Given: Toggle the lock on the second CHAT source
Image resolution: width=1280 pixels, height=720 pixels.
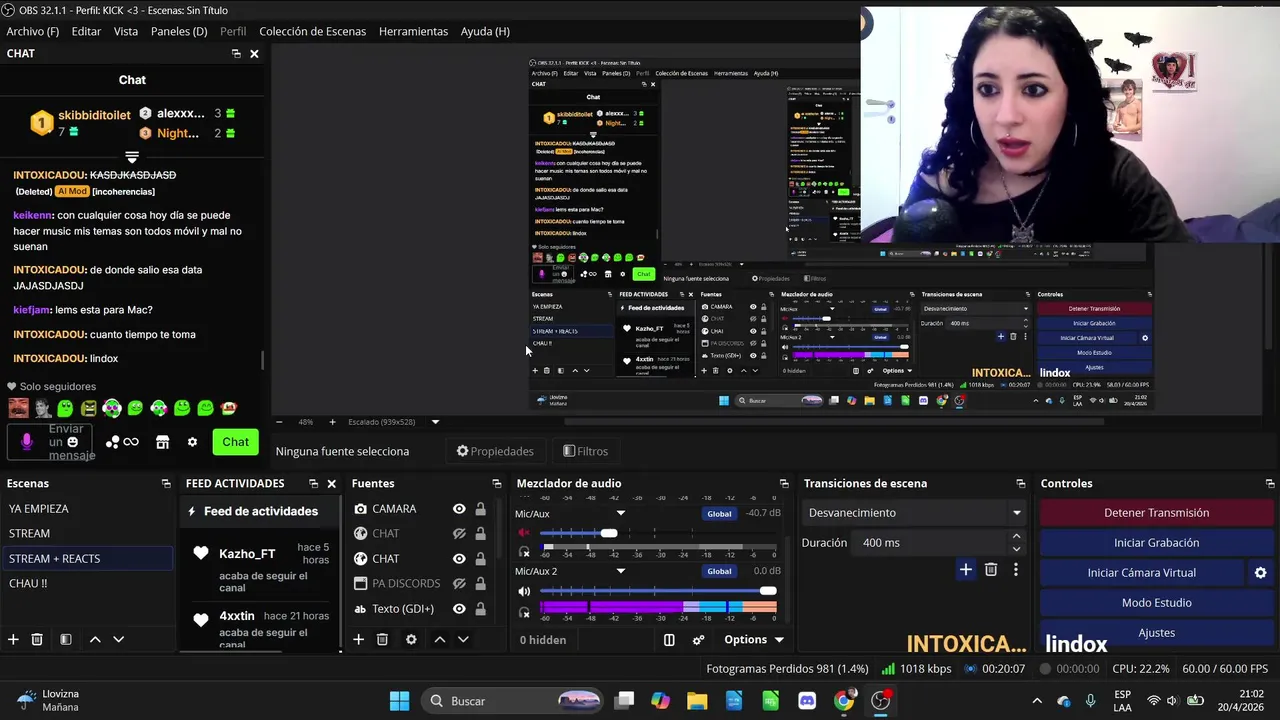Looking at the screenshot, I should pos(481,559).
